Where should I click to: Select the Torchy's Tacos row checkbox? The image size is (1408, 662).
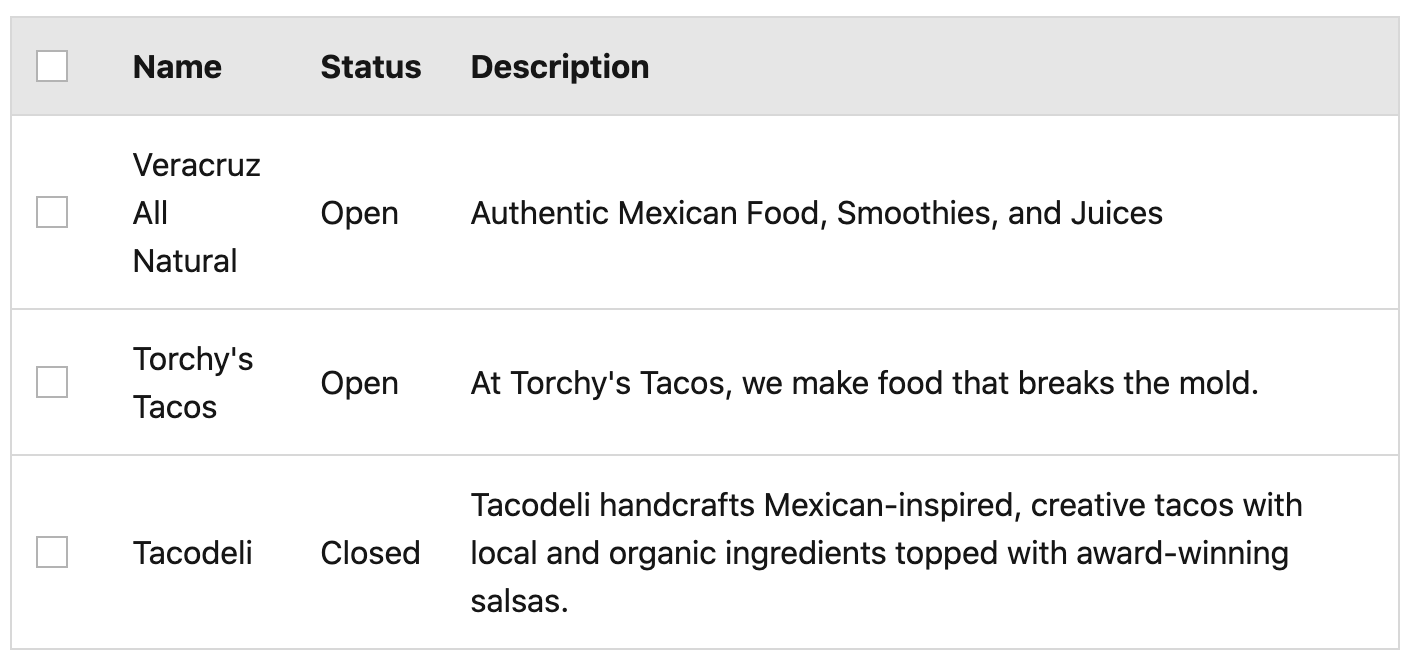click(52, 382)
